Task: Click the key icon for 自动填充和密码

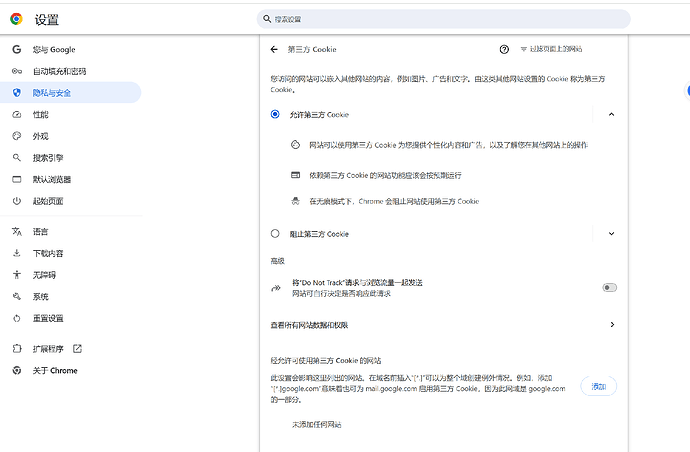Action: 17,71
